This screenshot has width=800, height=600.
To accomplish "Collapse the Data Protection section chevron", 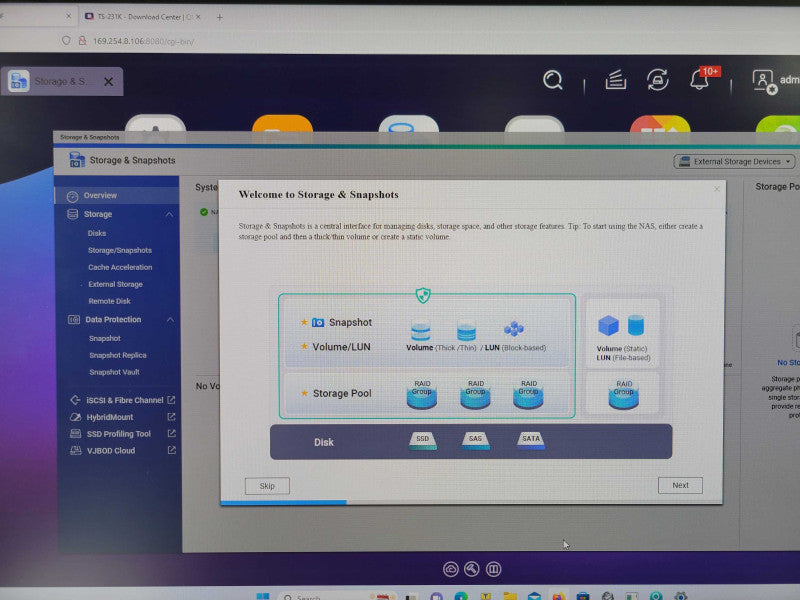I will [170, 320].
